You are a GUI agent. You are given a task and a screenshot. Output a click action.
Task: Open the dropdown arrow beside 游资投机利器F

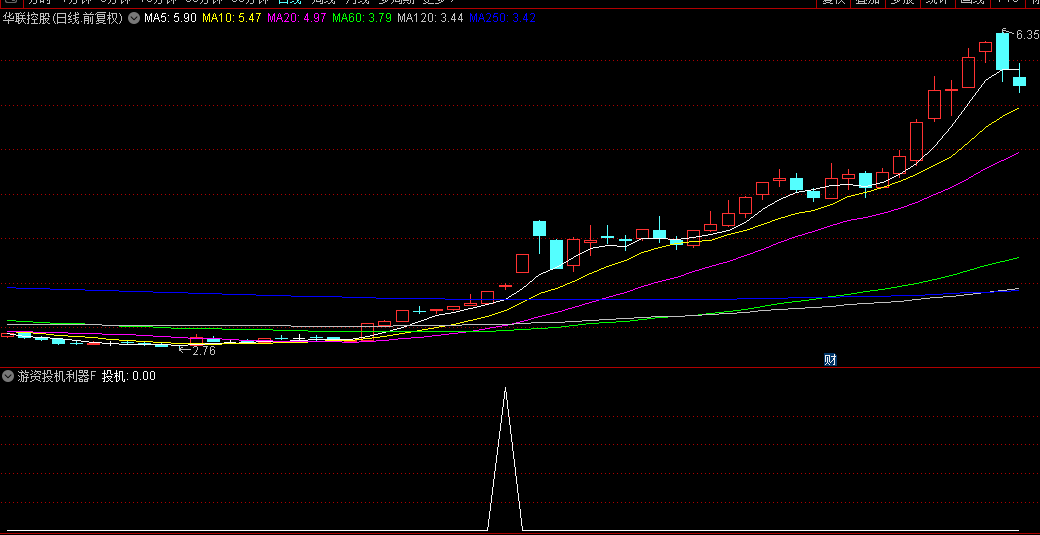tap(8, 376)
